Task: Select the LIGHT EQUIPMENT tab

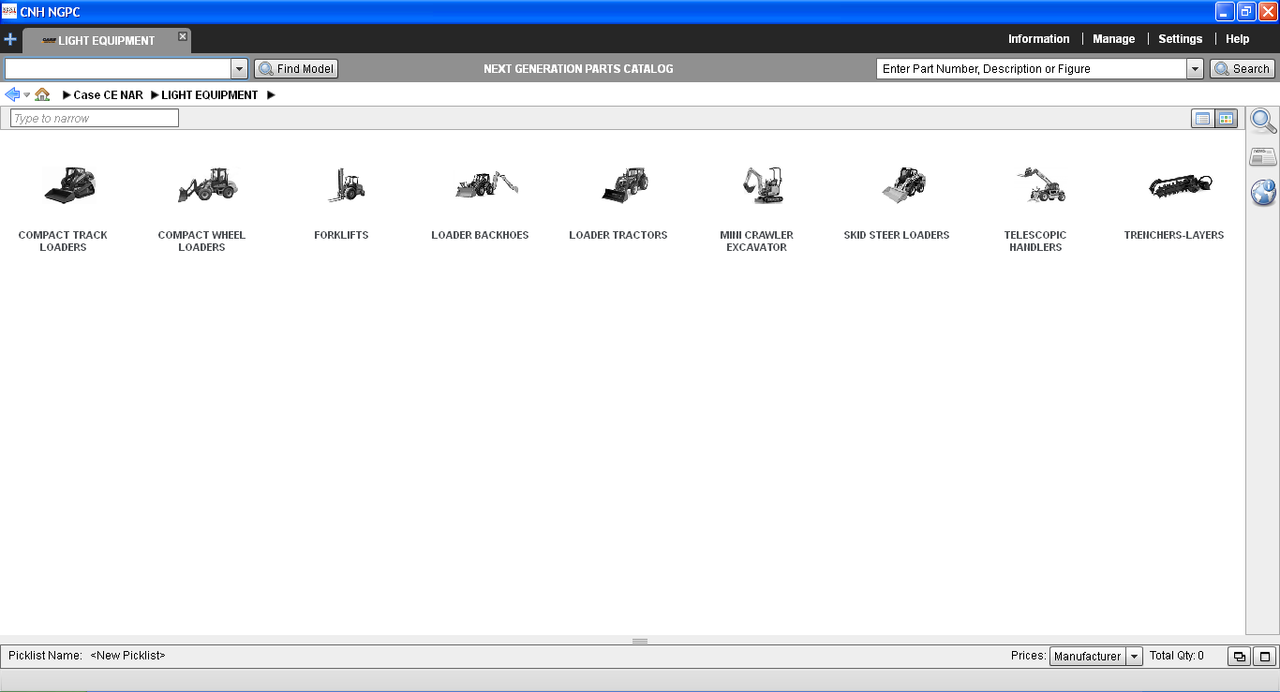Action: click(x=106, y=41)
